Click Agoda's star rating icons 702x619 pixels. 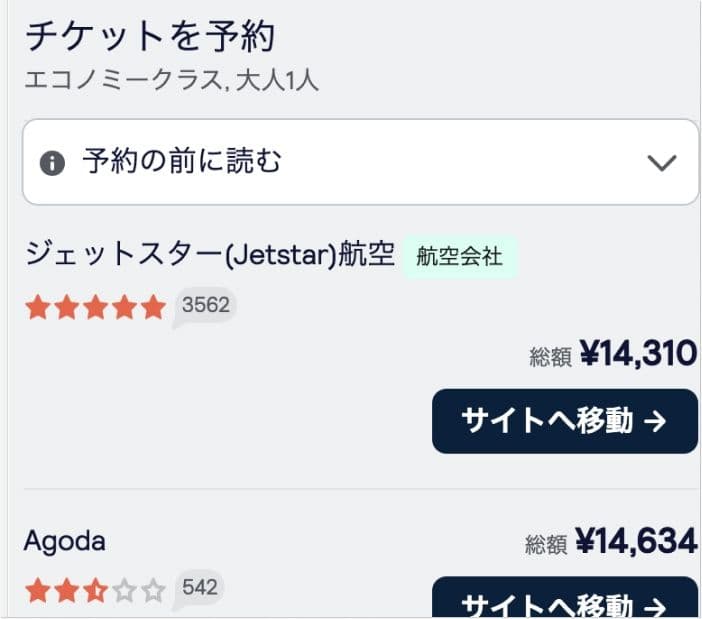(95, 591)
